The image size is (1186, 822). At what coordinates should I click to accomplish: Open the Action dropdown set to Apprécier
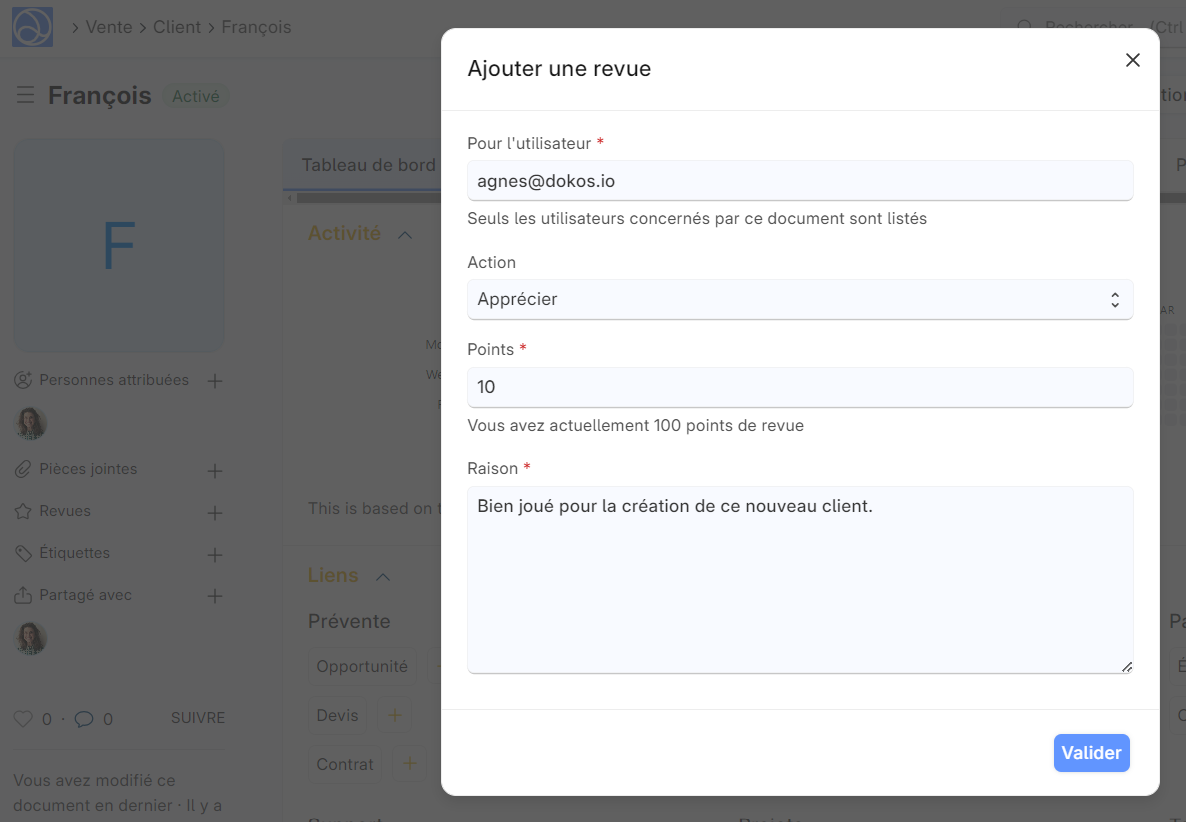pyautogui.click(x=799, y=300)
